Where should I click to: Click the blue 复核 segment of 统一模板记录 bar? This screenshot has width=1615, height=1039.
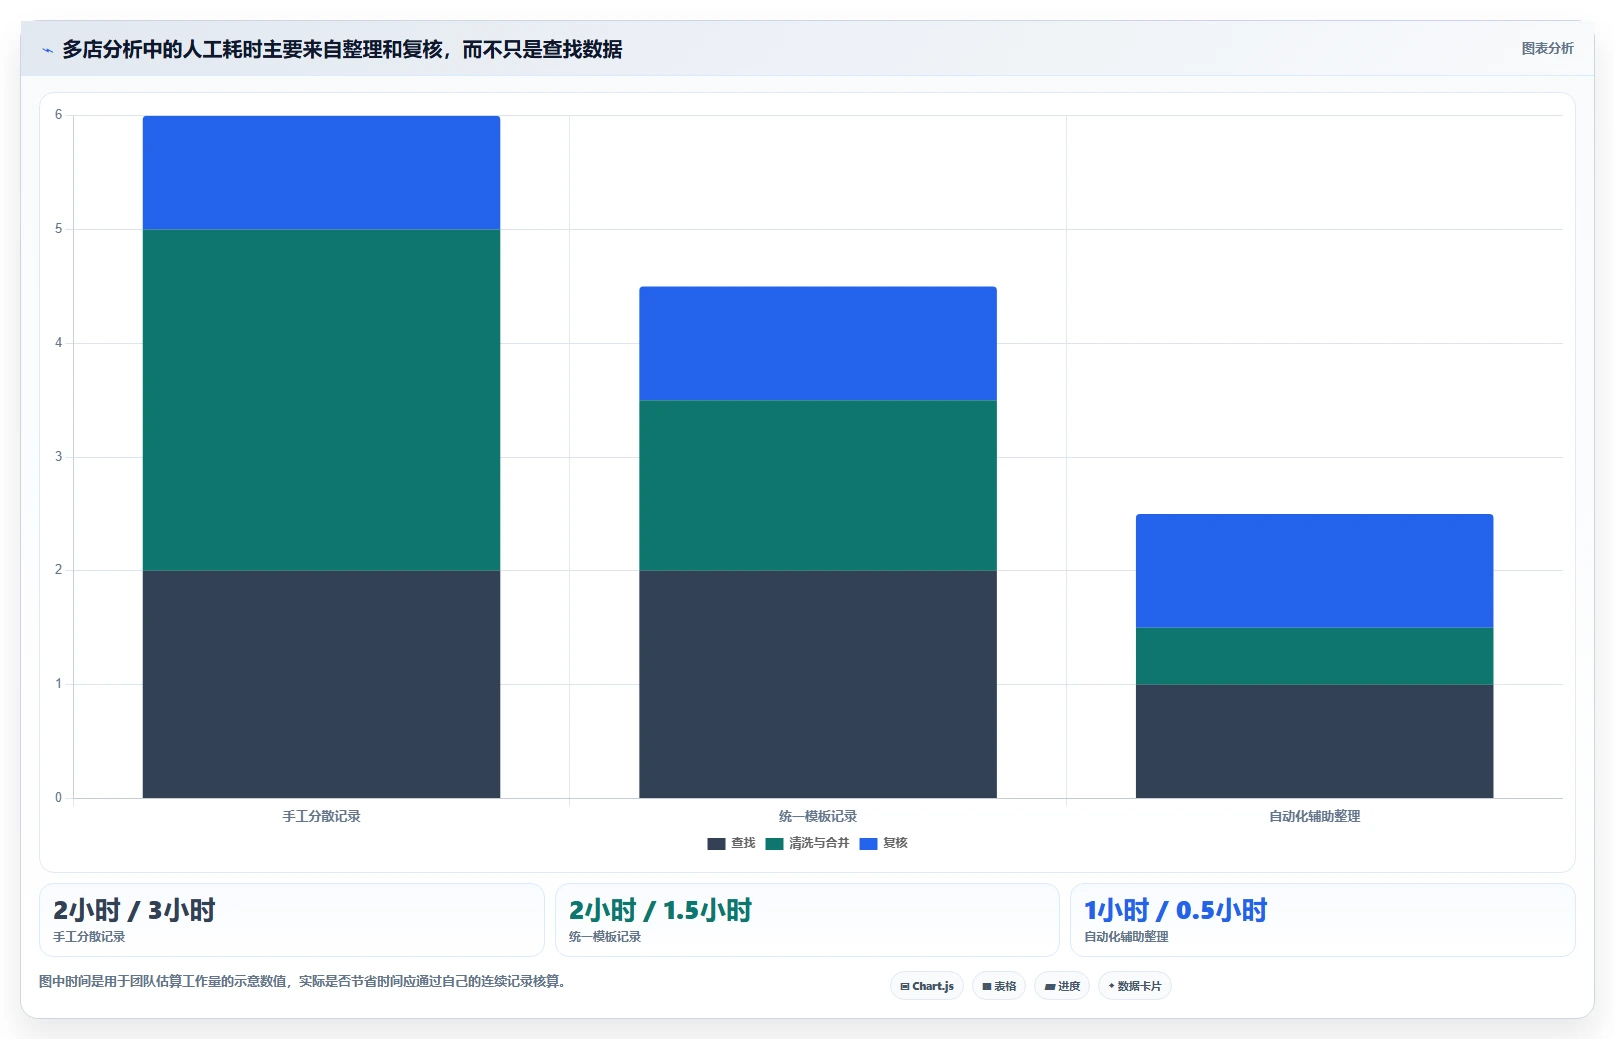(x=818, y=344)
